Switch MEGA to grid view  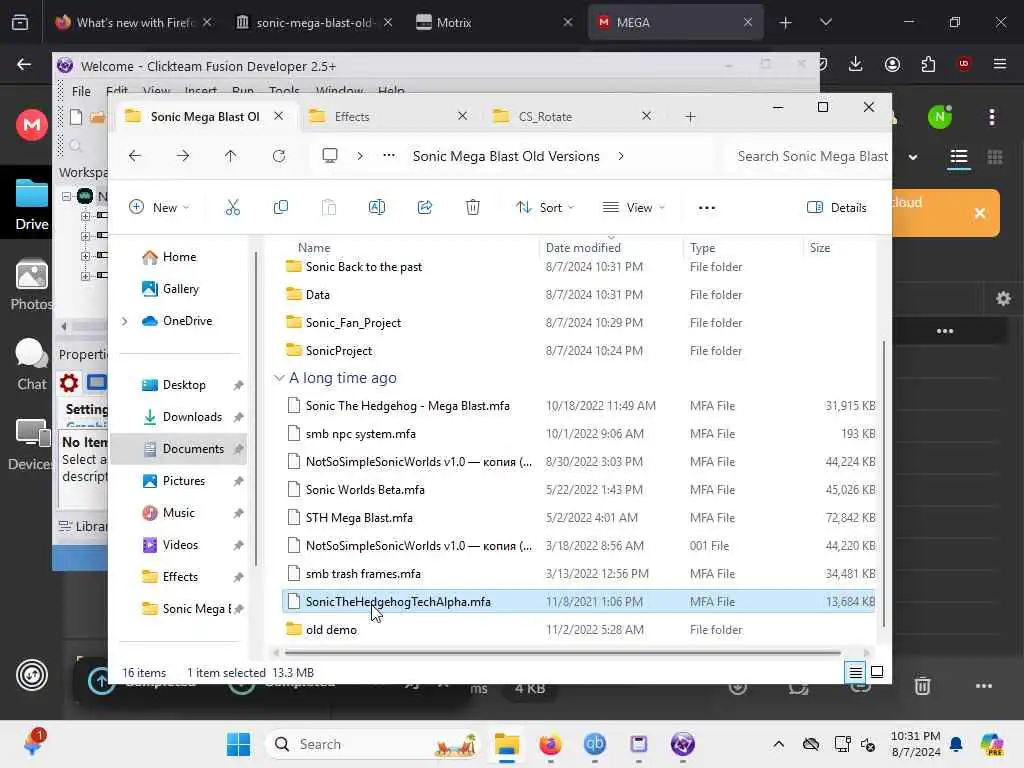(995, 157)
